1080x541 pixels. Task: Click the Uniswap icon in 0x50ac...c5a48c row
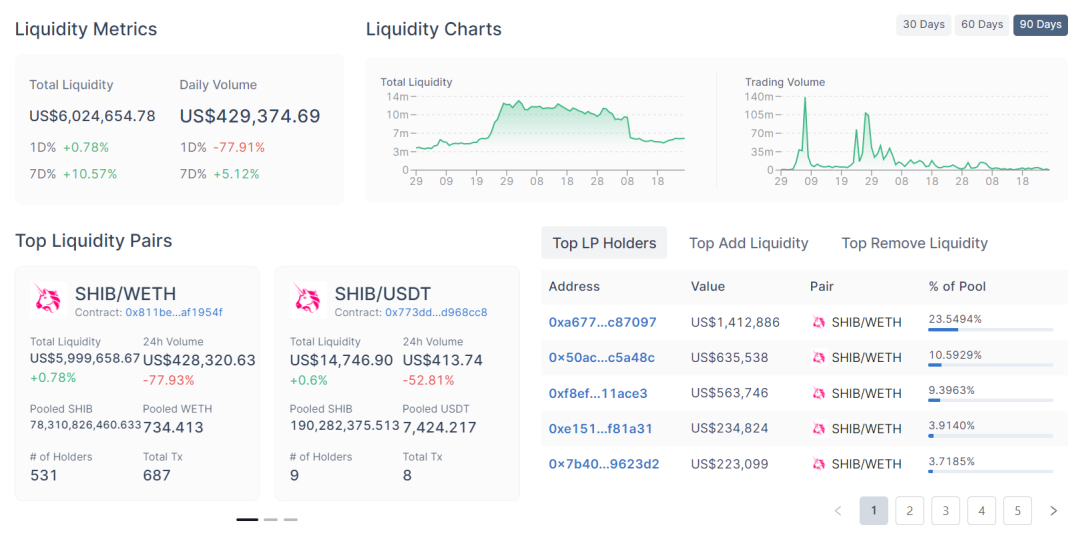(x=818, y=358)
